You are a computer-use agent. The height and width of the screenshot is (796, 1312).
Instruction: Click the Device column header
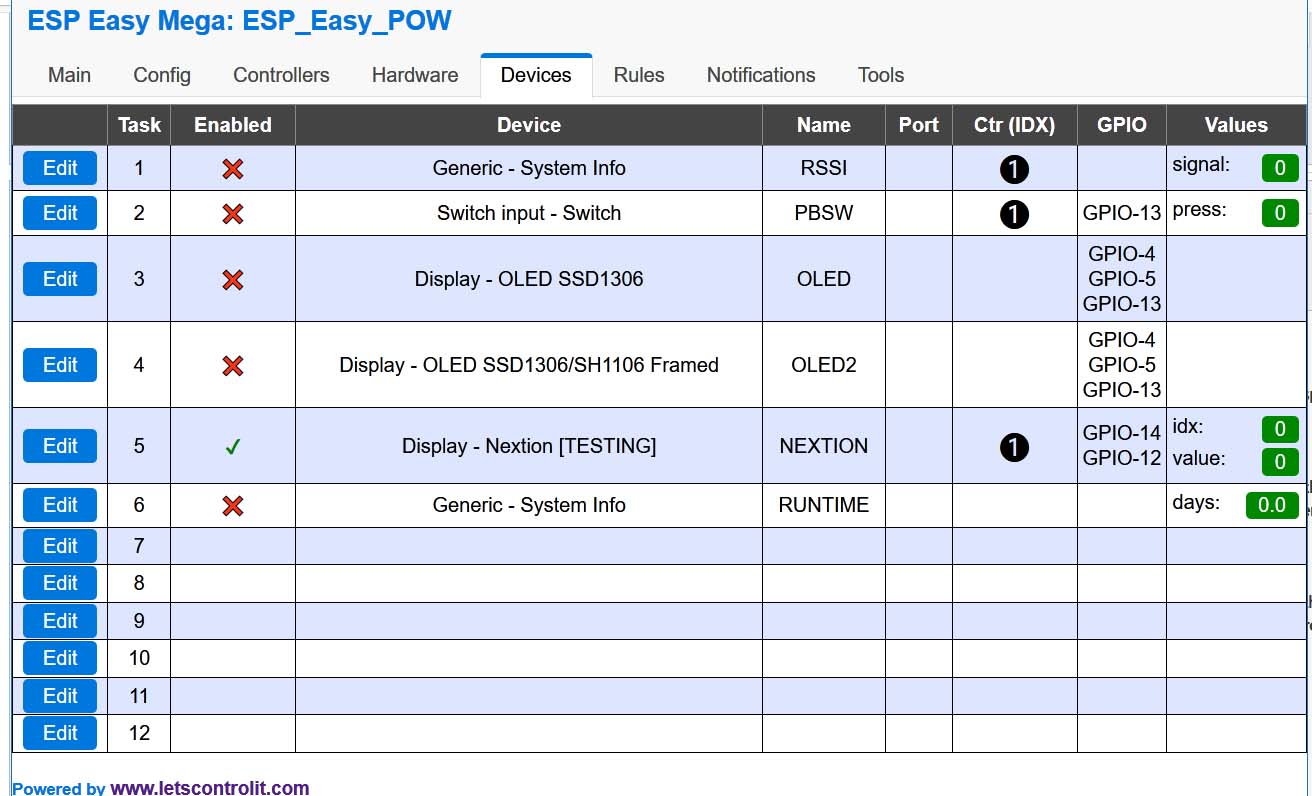click(529, 125)
